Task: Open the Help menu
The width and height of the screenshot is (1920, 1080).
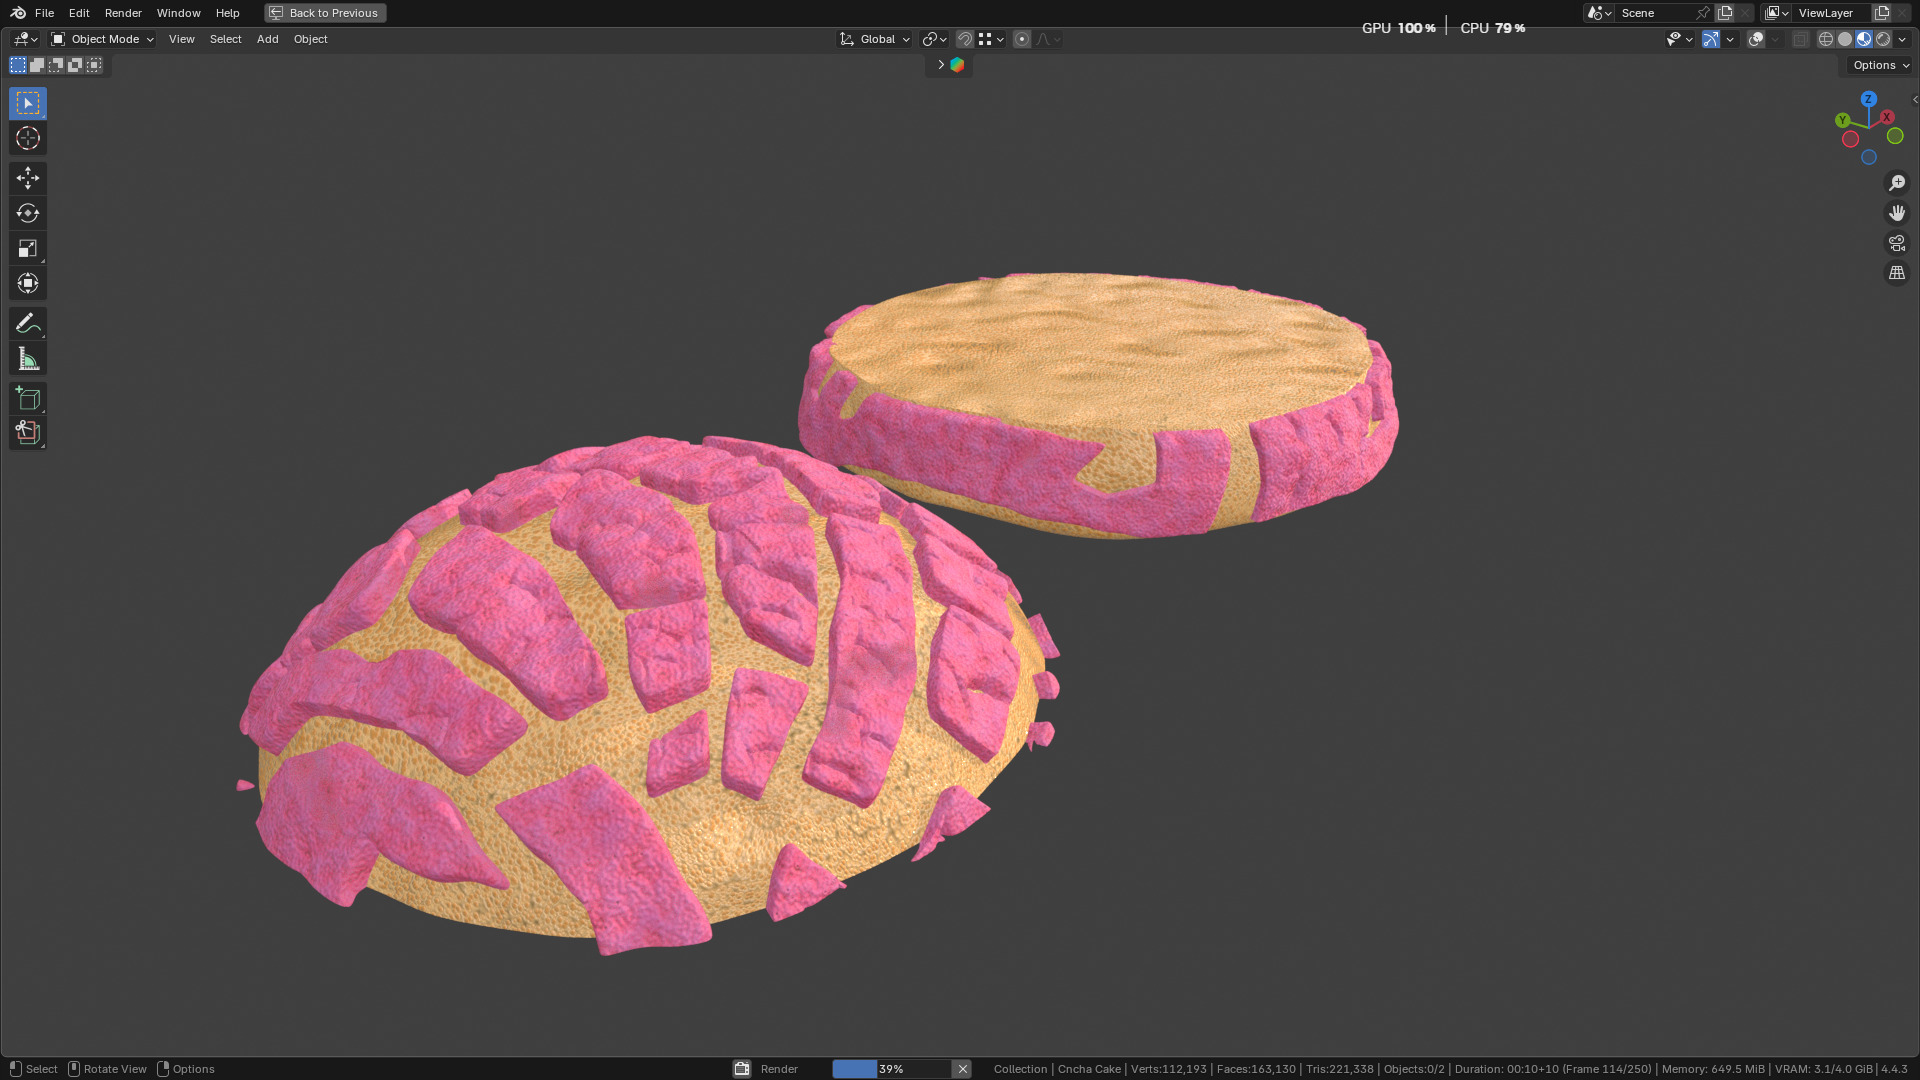Action: point(227,13)
